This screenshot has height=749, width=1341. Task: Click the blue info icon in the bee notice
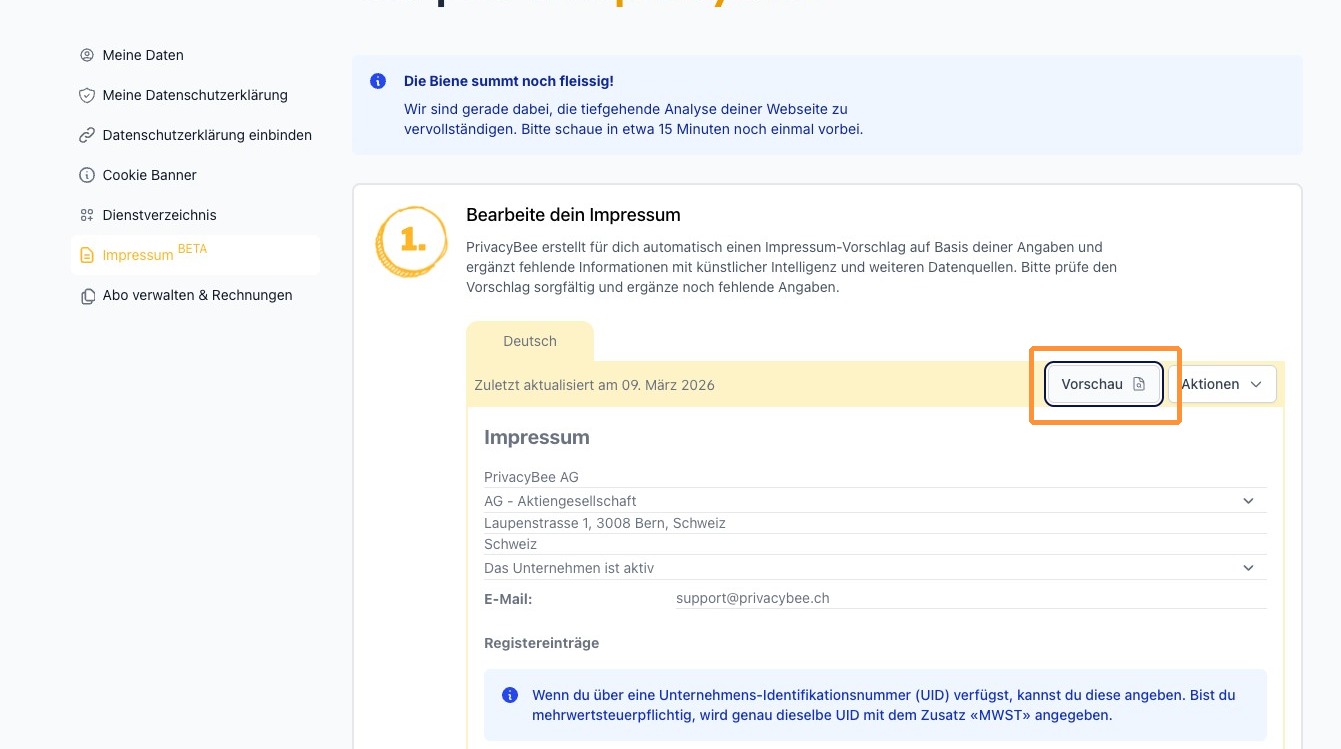(378, 81)
